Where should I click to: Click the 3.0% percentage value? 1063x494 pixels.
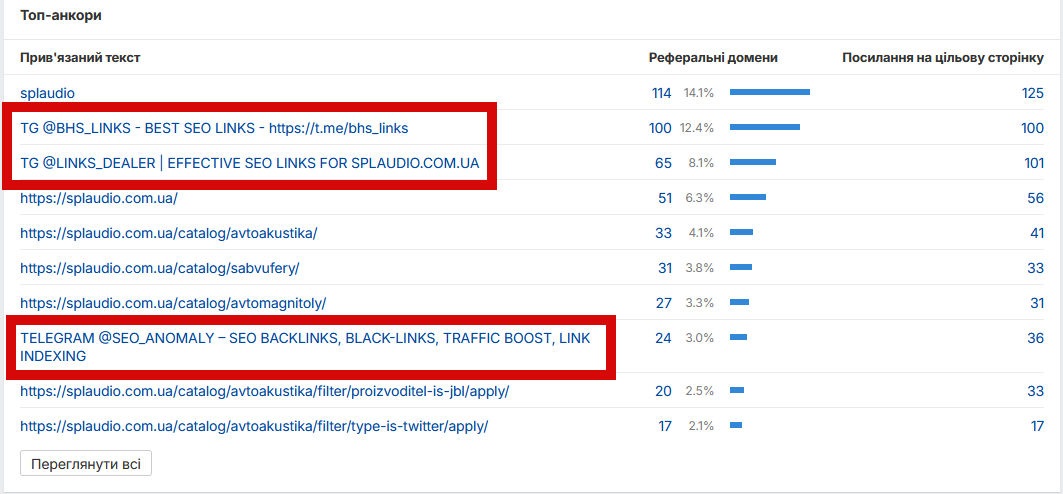(700, 338)
